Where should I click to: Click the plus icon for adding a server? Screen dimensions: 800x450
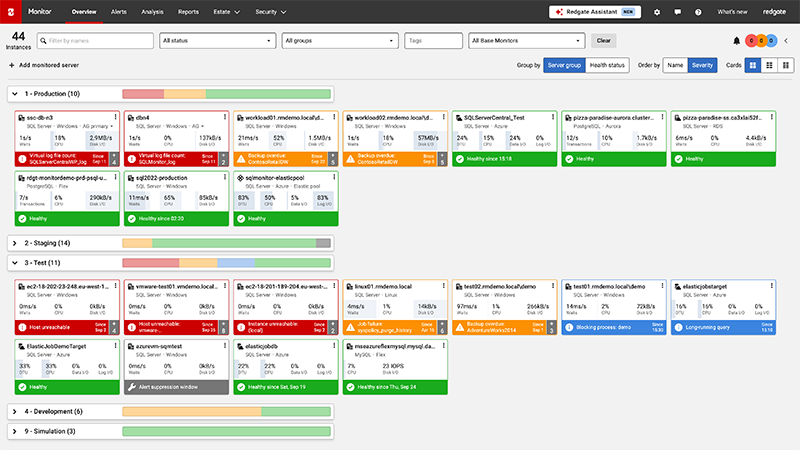click(11, 65)
